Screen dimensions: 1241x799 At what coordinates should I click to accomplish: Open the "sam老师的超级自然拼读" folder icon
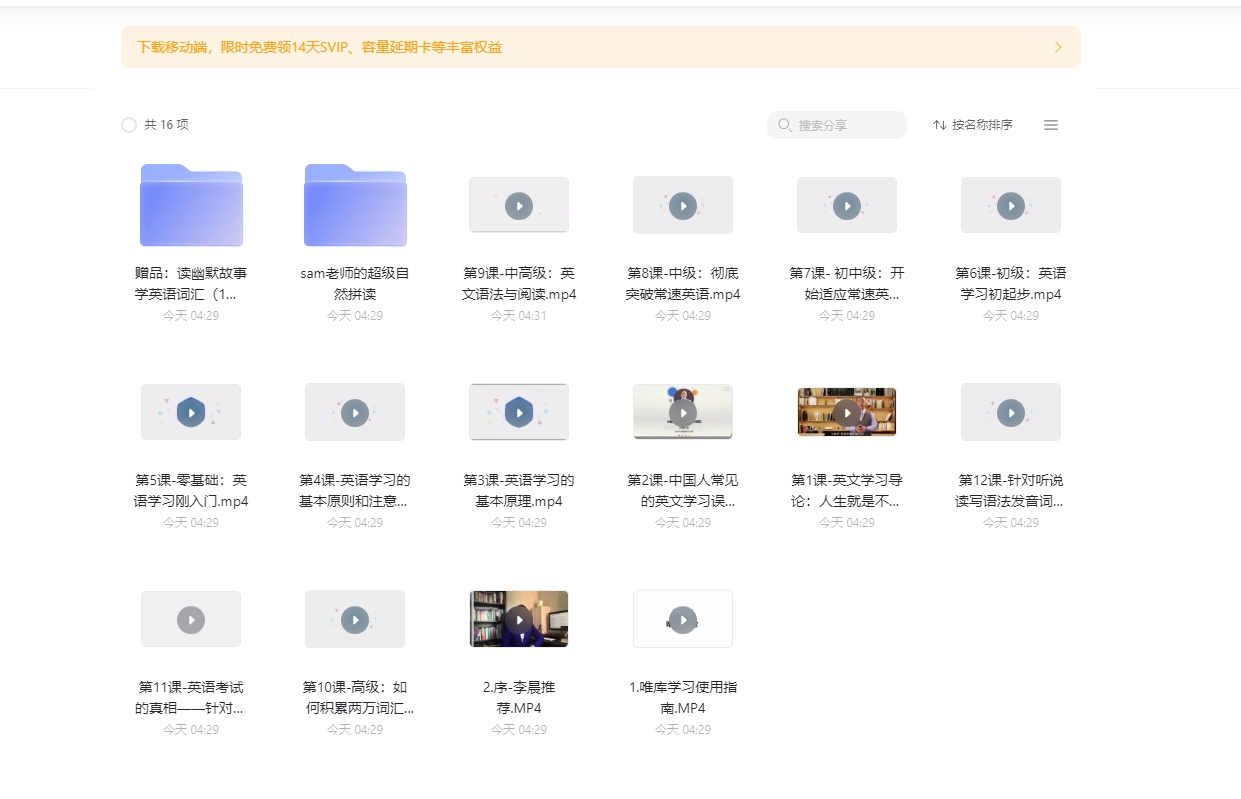coord(354,205)
